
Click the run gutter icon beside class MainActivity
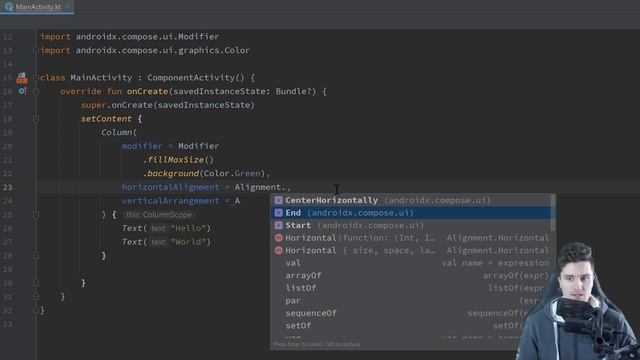[x=22, y=78]
